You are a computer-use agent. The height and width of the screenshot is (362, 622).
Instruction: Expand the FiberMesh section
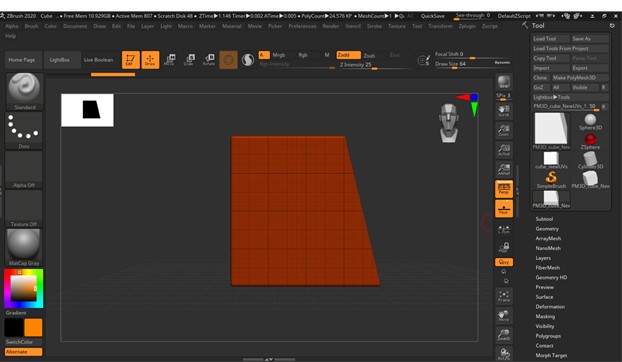547,268
